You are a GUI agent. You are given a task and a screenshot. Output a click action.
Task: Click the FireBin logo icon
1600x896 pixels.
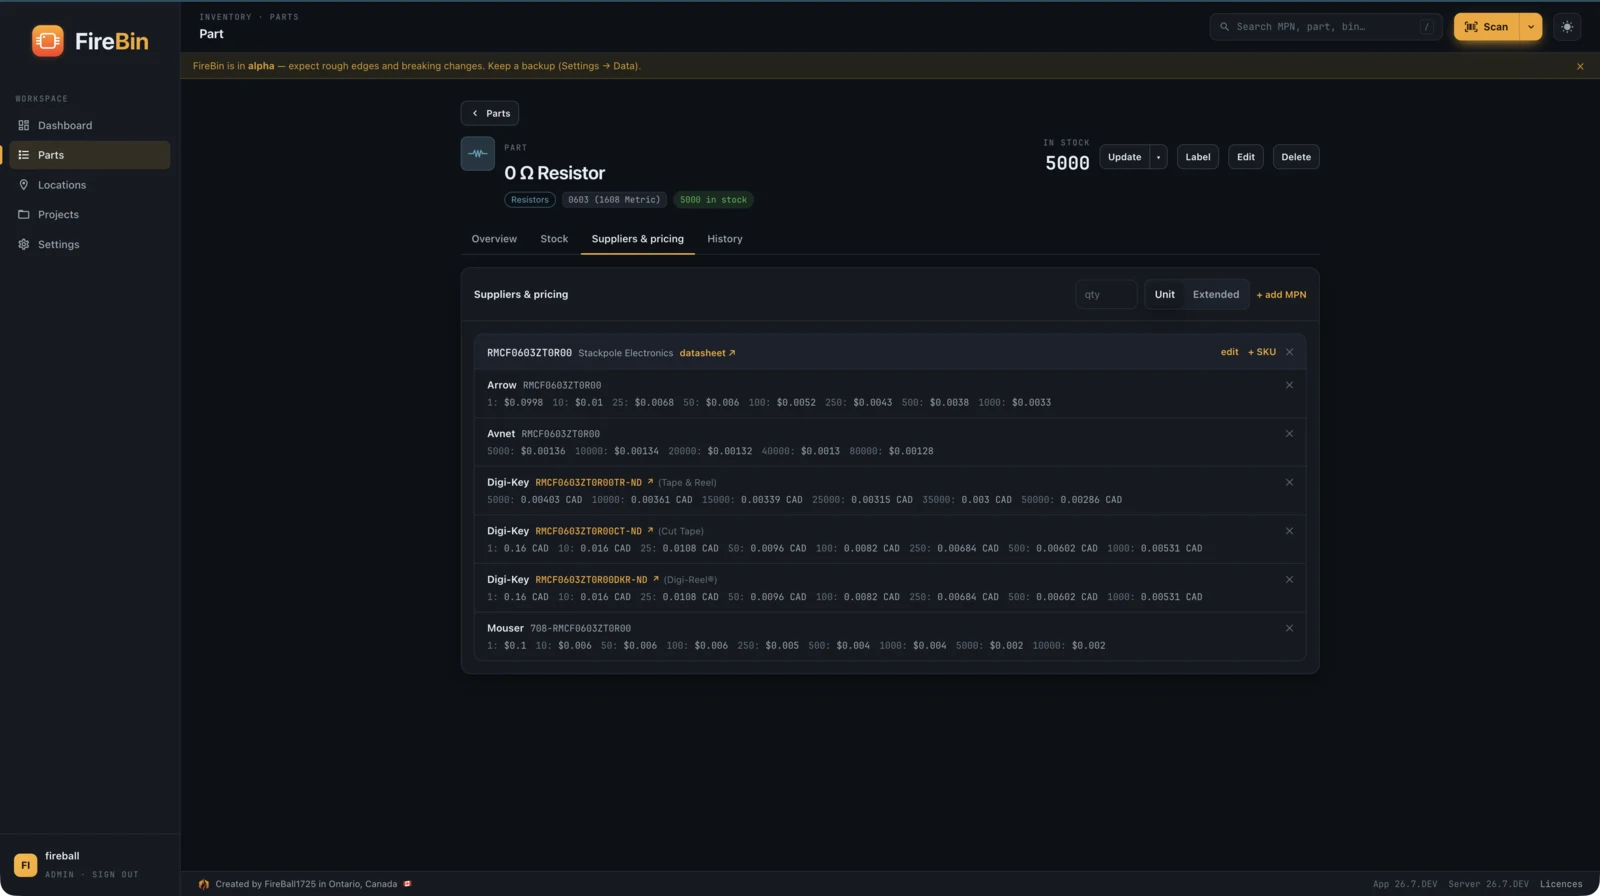(47, 41)
